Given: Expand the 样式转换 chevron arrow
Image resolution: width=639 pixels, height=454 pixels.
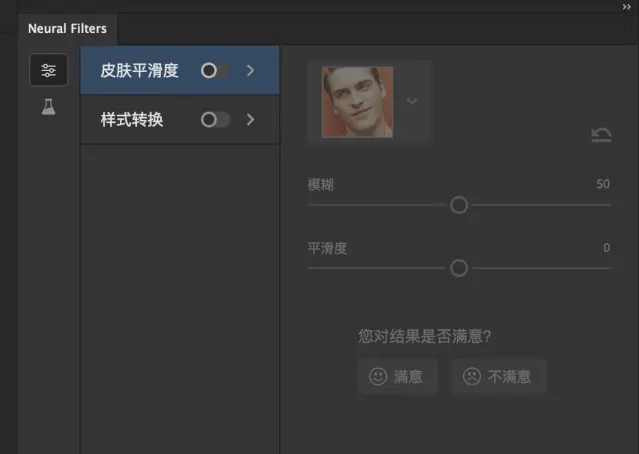Looking at the screenshot, I should pos(251,120).
